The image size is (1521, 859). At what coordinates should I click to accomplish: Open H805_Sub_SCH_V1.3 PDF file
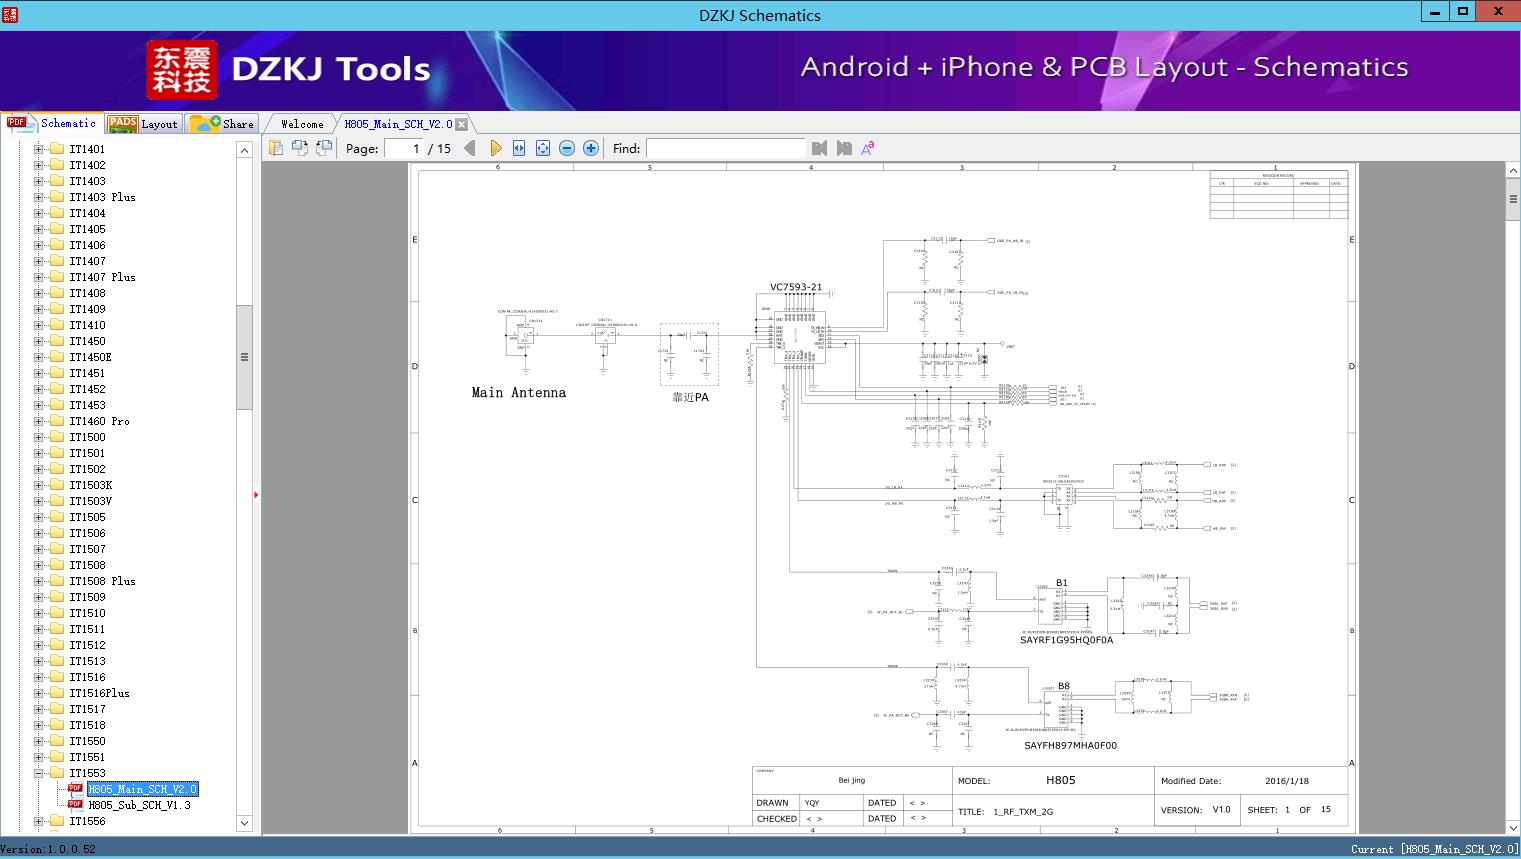138,805
